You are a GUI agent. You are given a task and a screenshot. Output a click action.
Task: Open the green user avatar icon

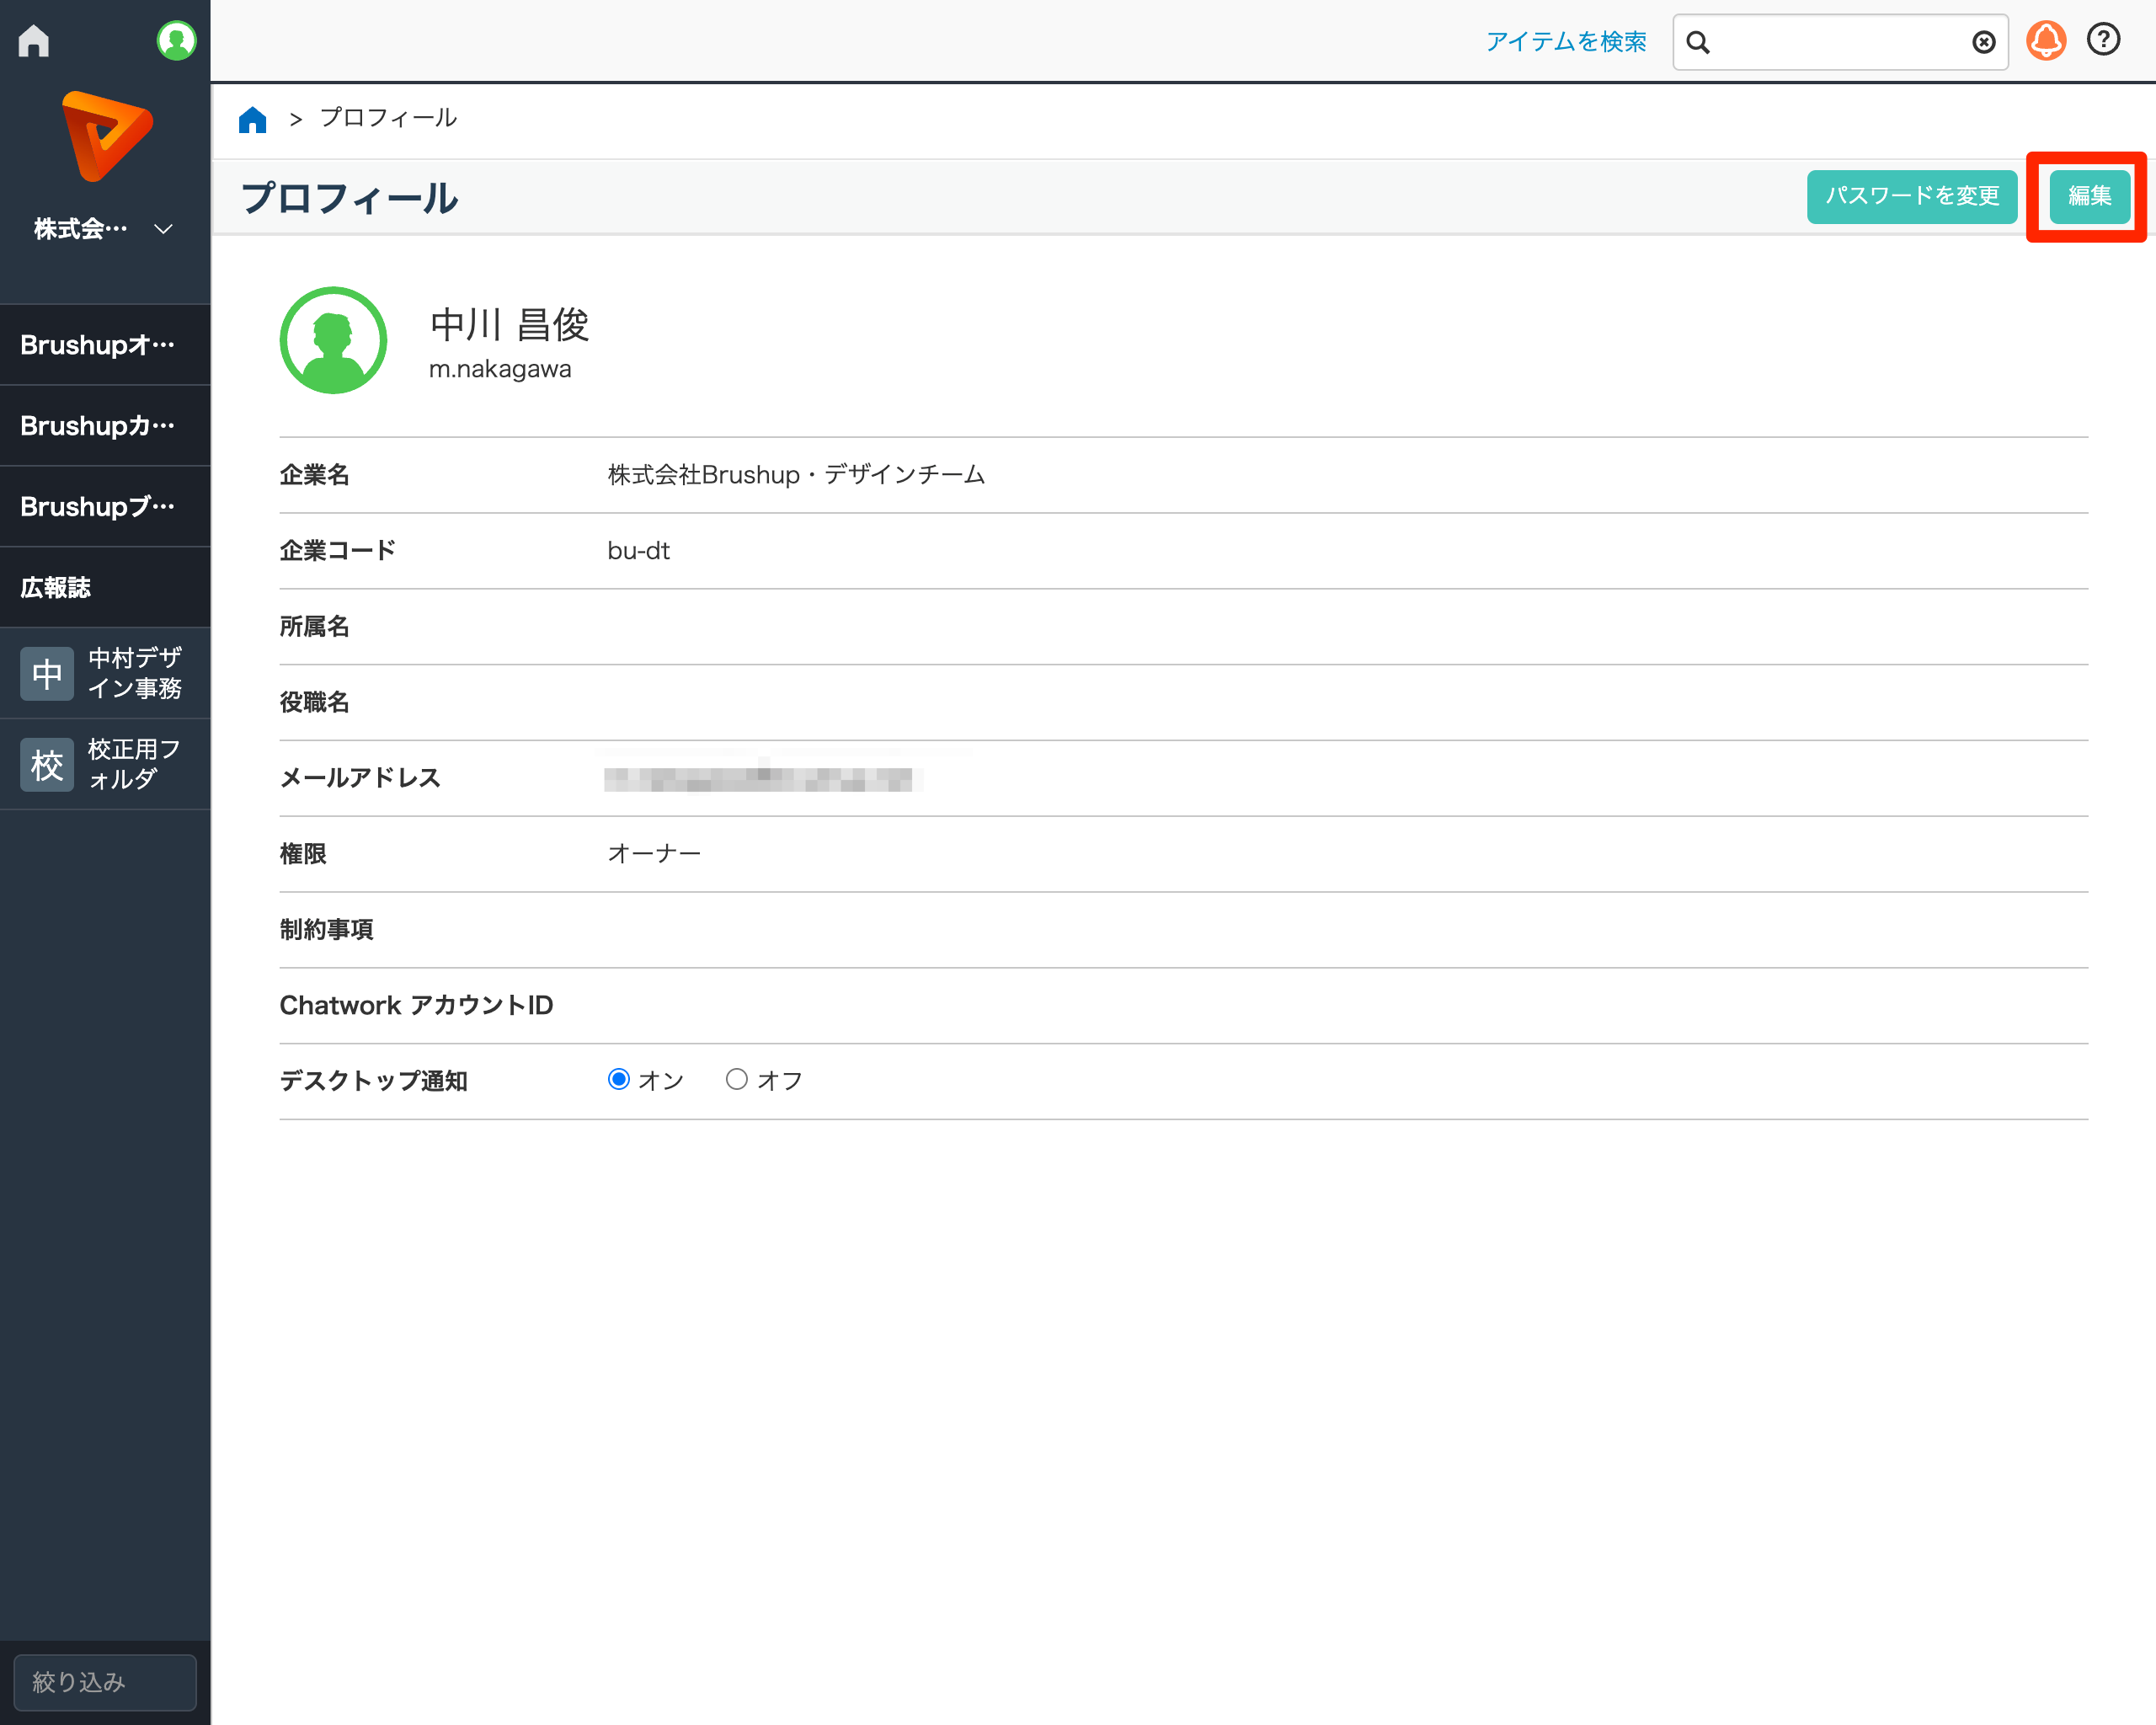pyautogui.click(x=176, y=40)
